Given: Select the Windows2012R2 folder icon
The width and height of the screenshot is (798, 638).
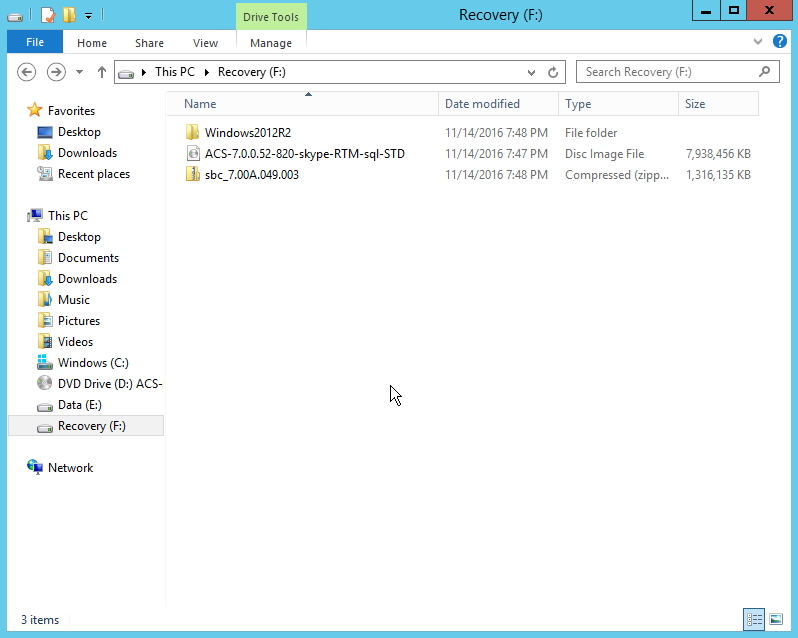Looking at the screenshot, I should (192, 132).
